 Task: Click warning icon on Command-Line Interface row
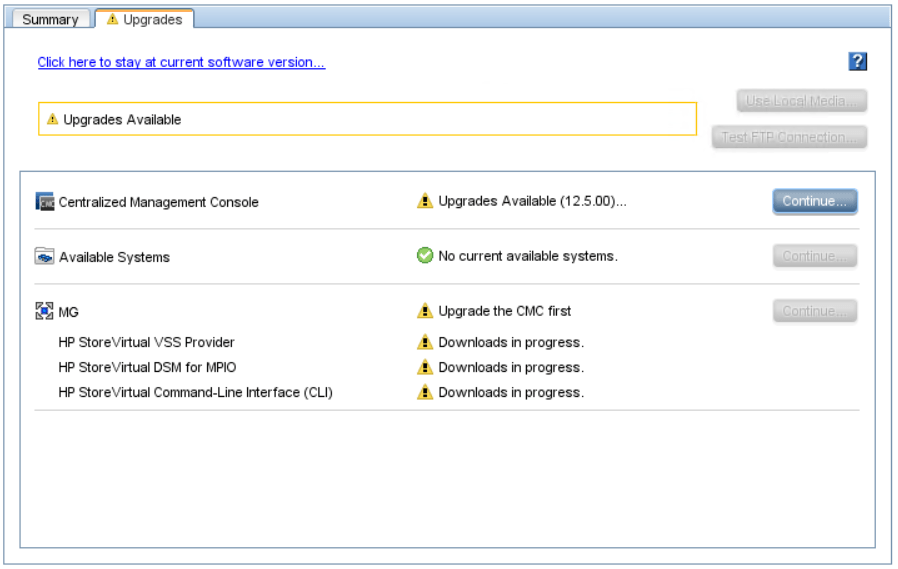tap(425, 392)
